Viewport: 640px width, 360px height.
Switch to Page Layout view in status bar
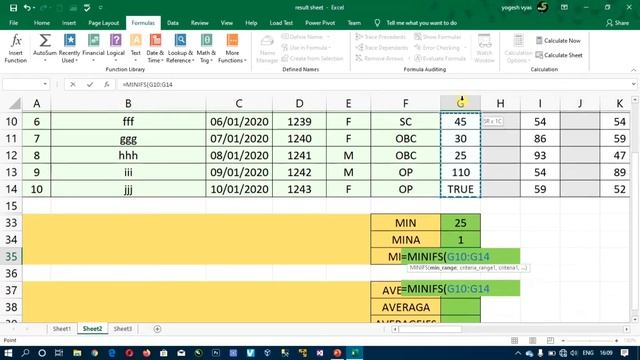pos(532,340)
